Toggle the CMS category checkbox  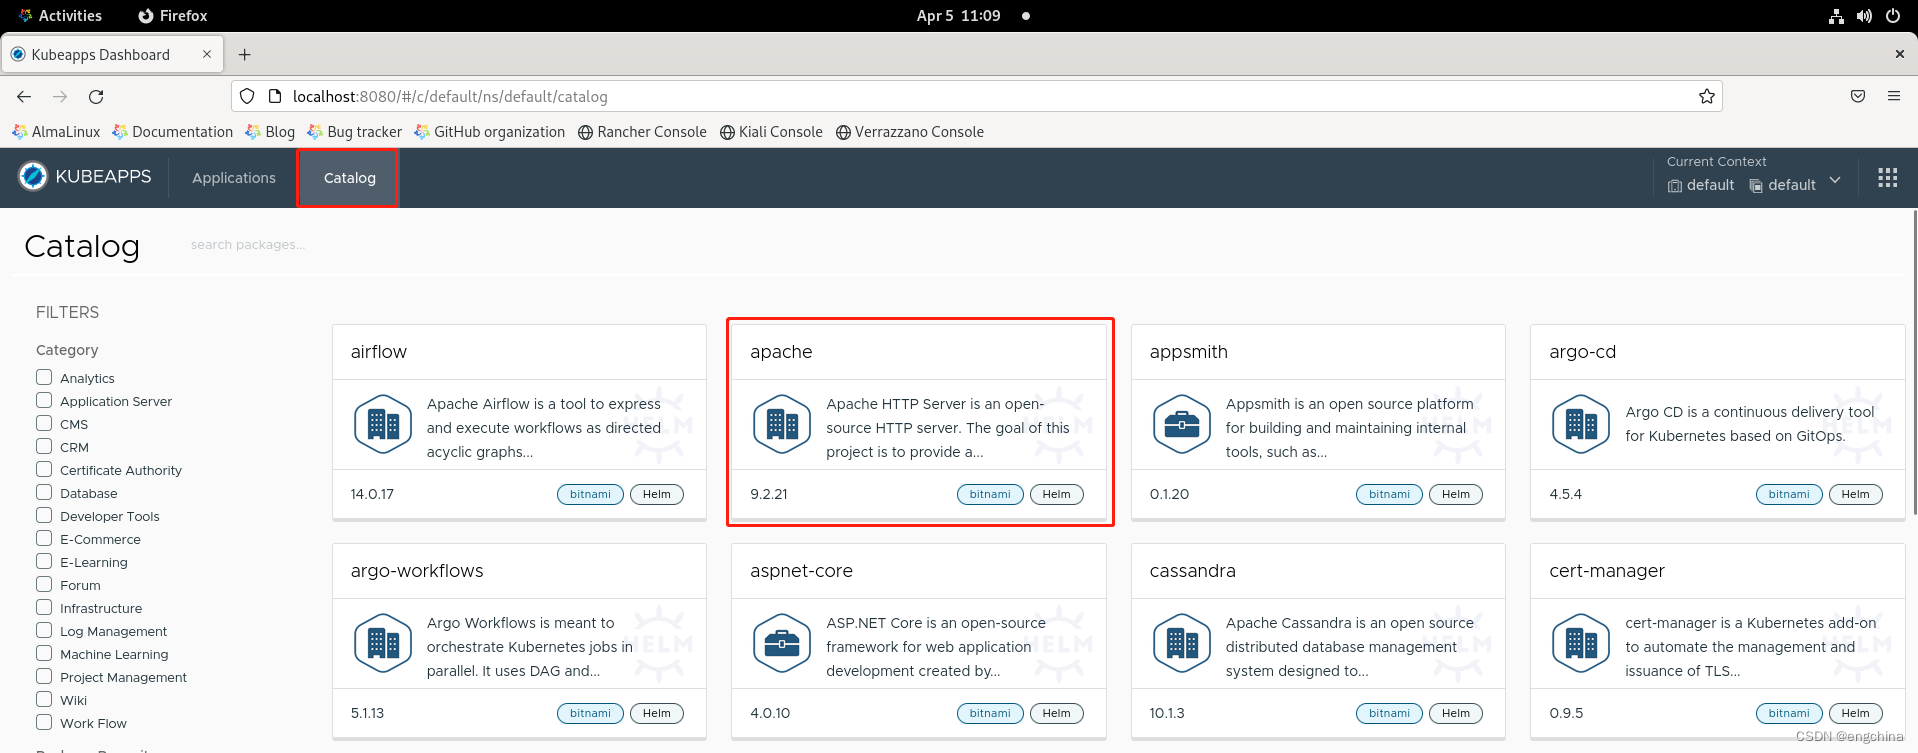tap(44, 423)
